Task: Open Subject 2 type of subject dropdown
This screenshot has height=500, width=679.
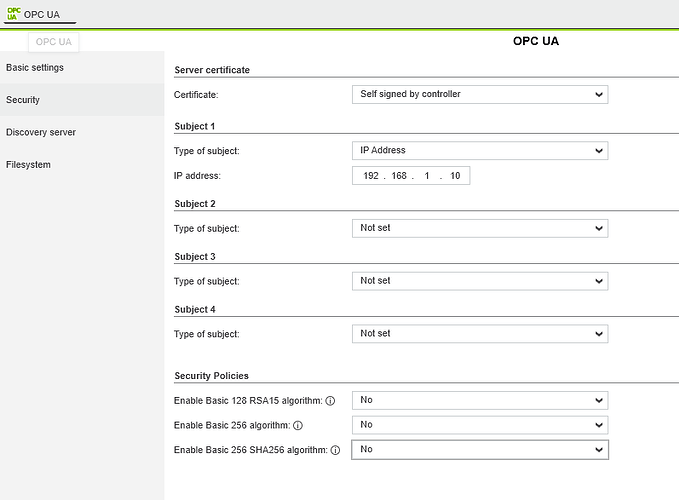Action: (480, 228)
